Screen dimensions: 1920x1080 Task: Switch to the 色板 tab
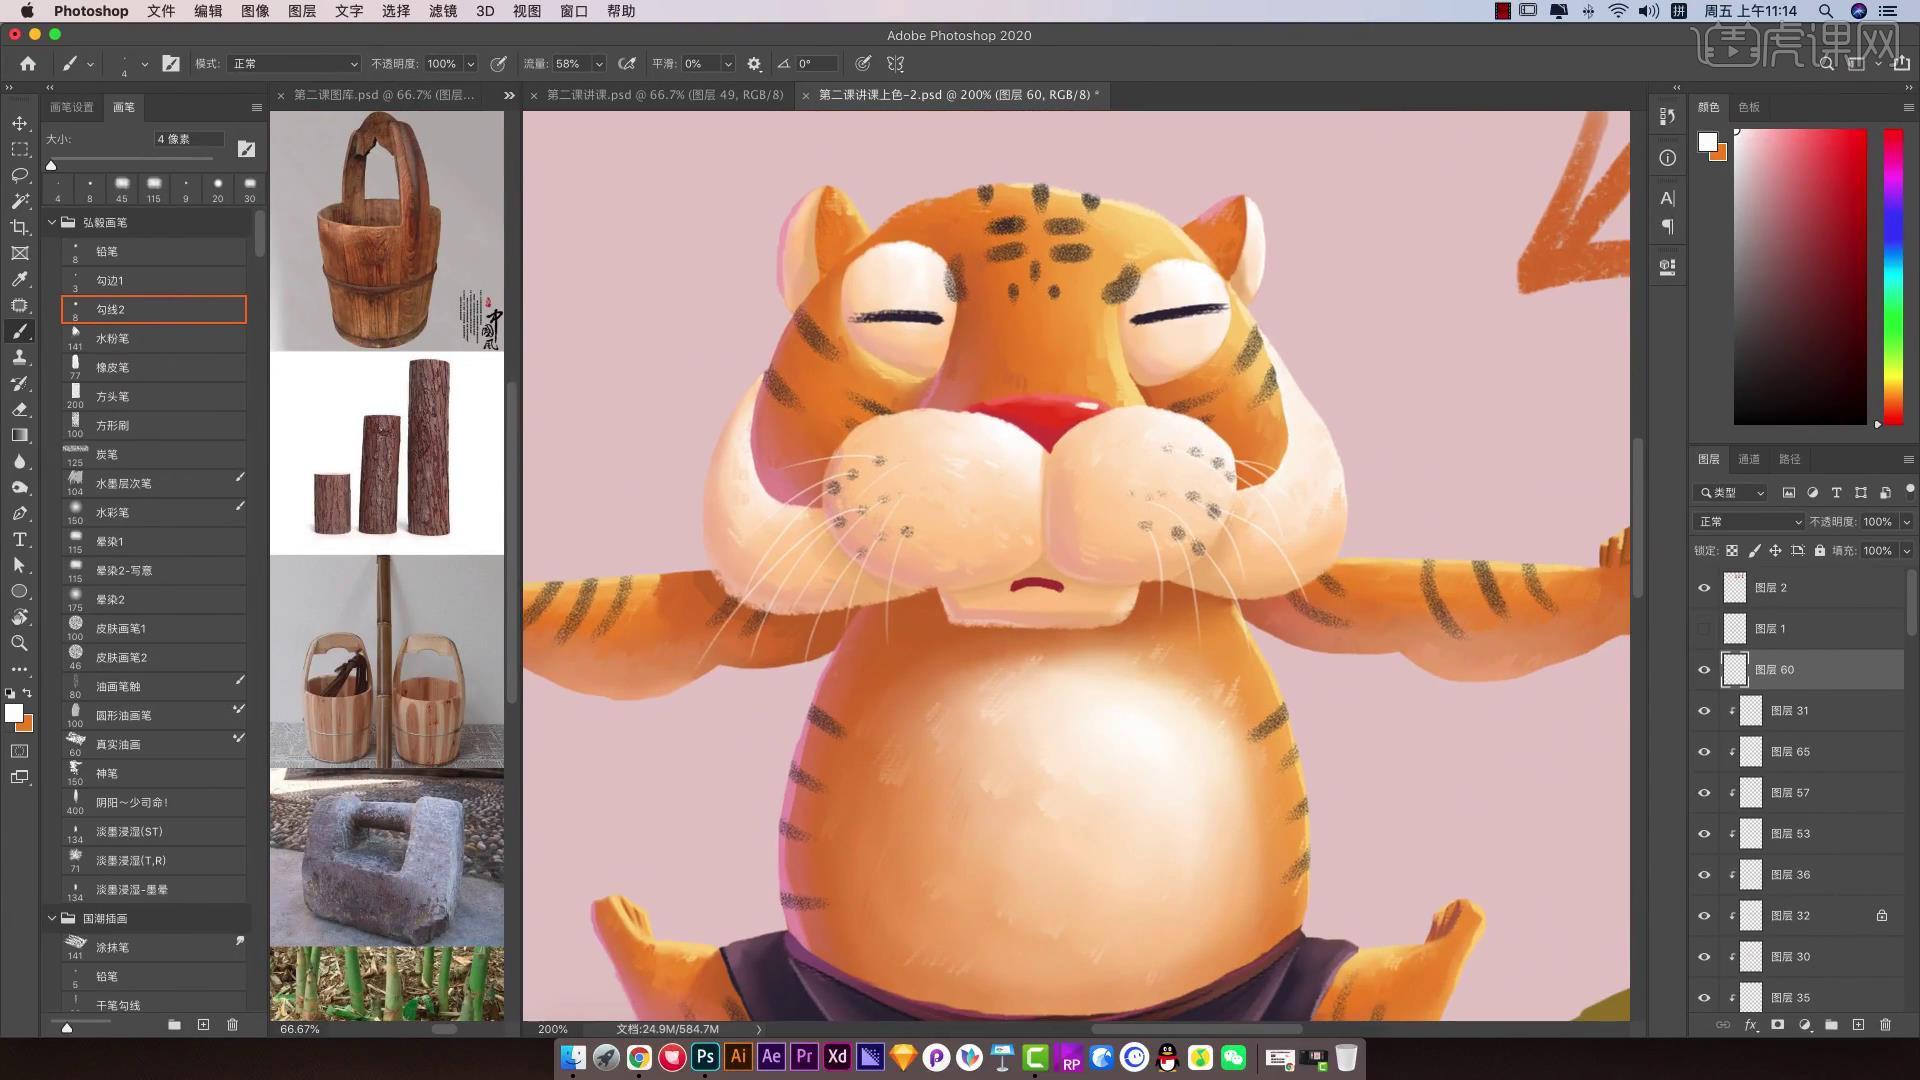[x=1748, y=107]
